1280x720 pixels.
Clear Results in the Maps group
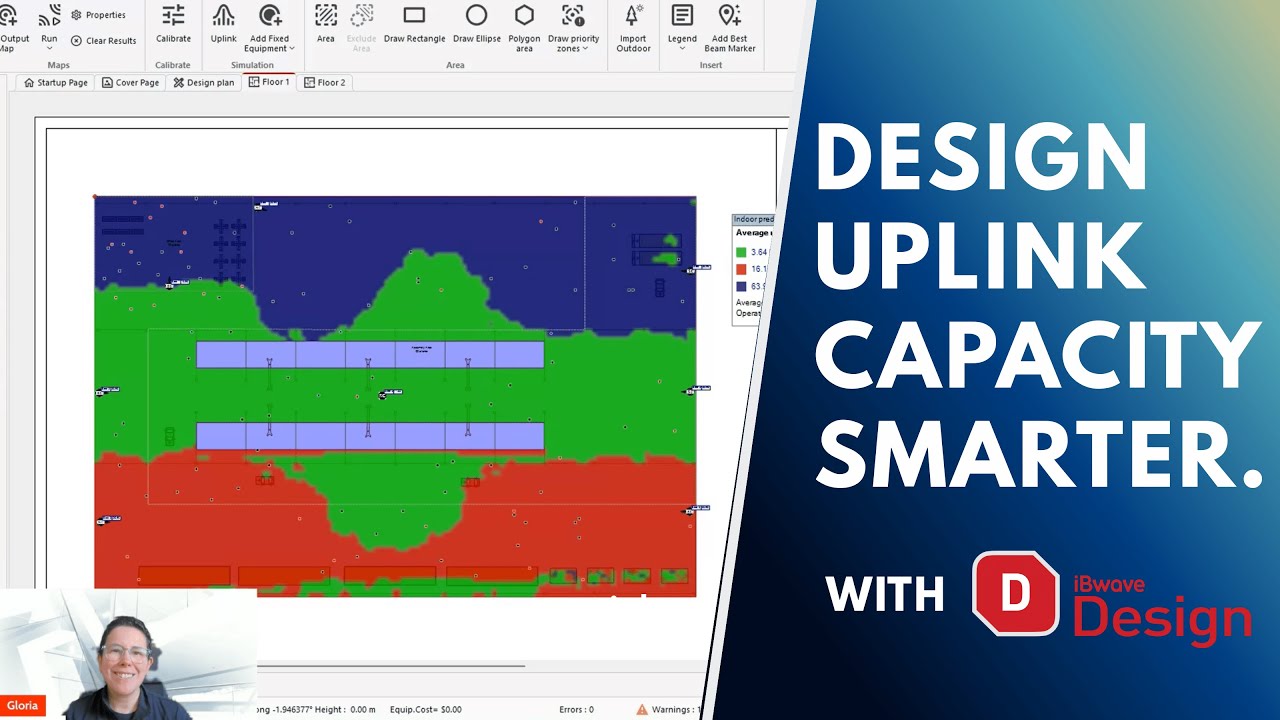point(103,41)
